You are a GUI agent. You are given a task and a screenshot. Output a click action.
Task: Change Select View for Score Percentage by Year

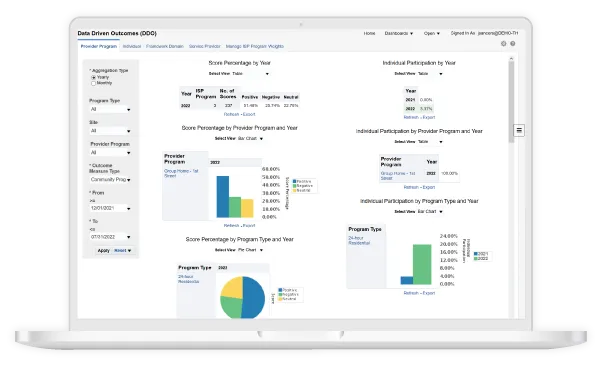pos(250,73)
